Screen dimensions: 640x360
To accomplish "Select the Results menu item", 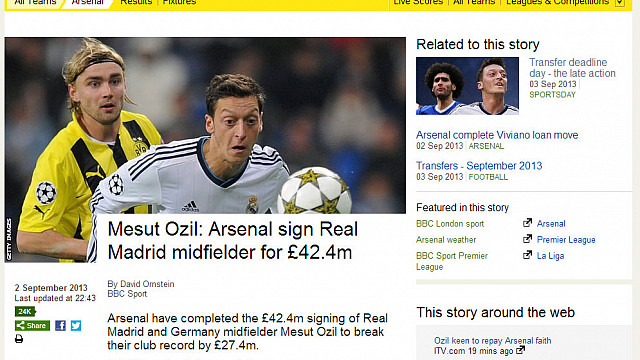I will click(136, 2).
